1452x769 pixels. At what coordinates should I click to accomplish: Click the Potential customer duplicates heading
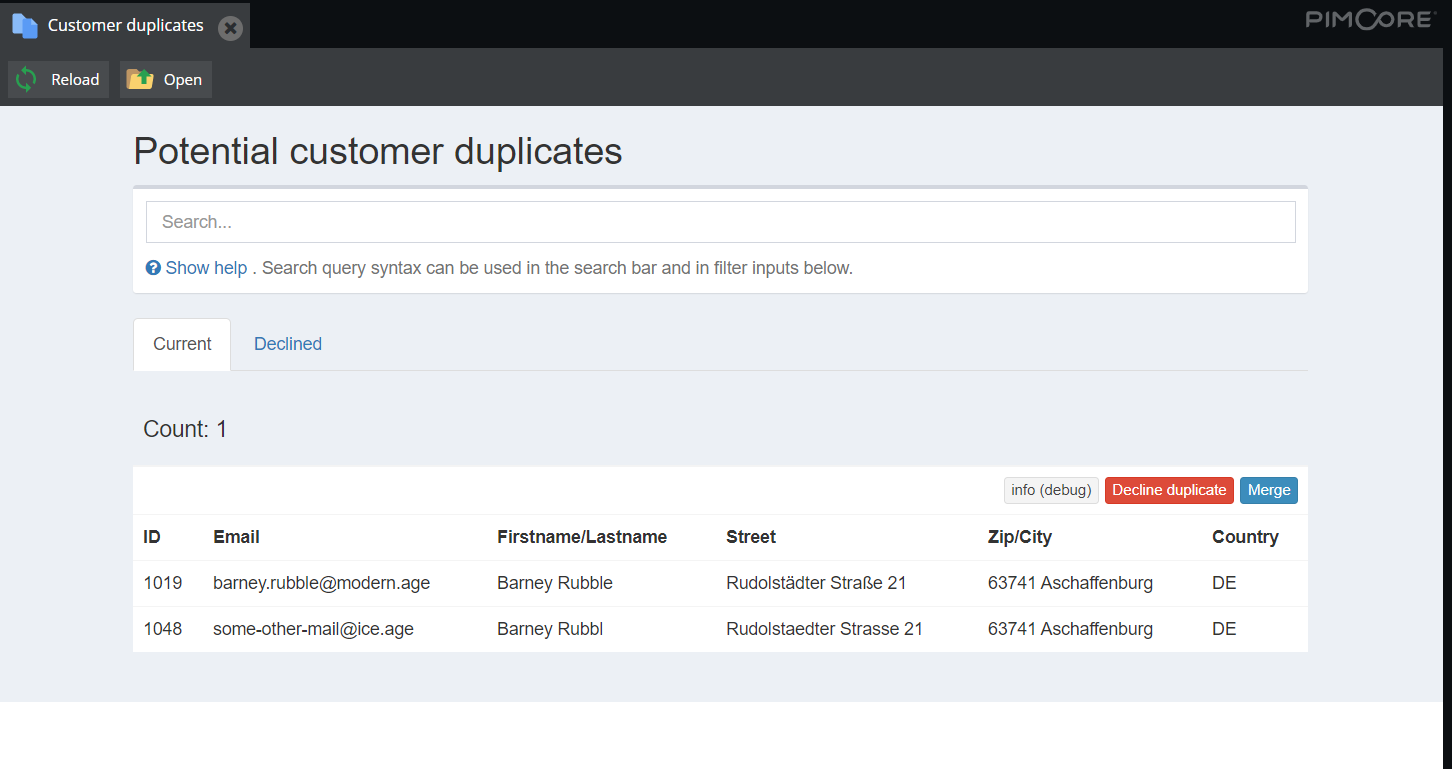pos(378,152)
